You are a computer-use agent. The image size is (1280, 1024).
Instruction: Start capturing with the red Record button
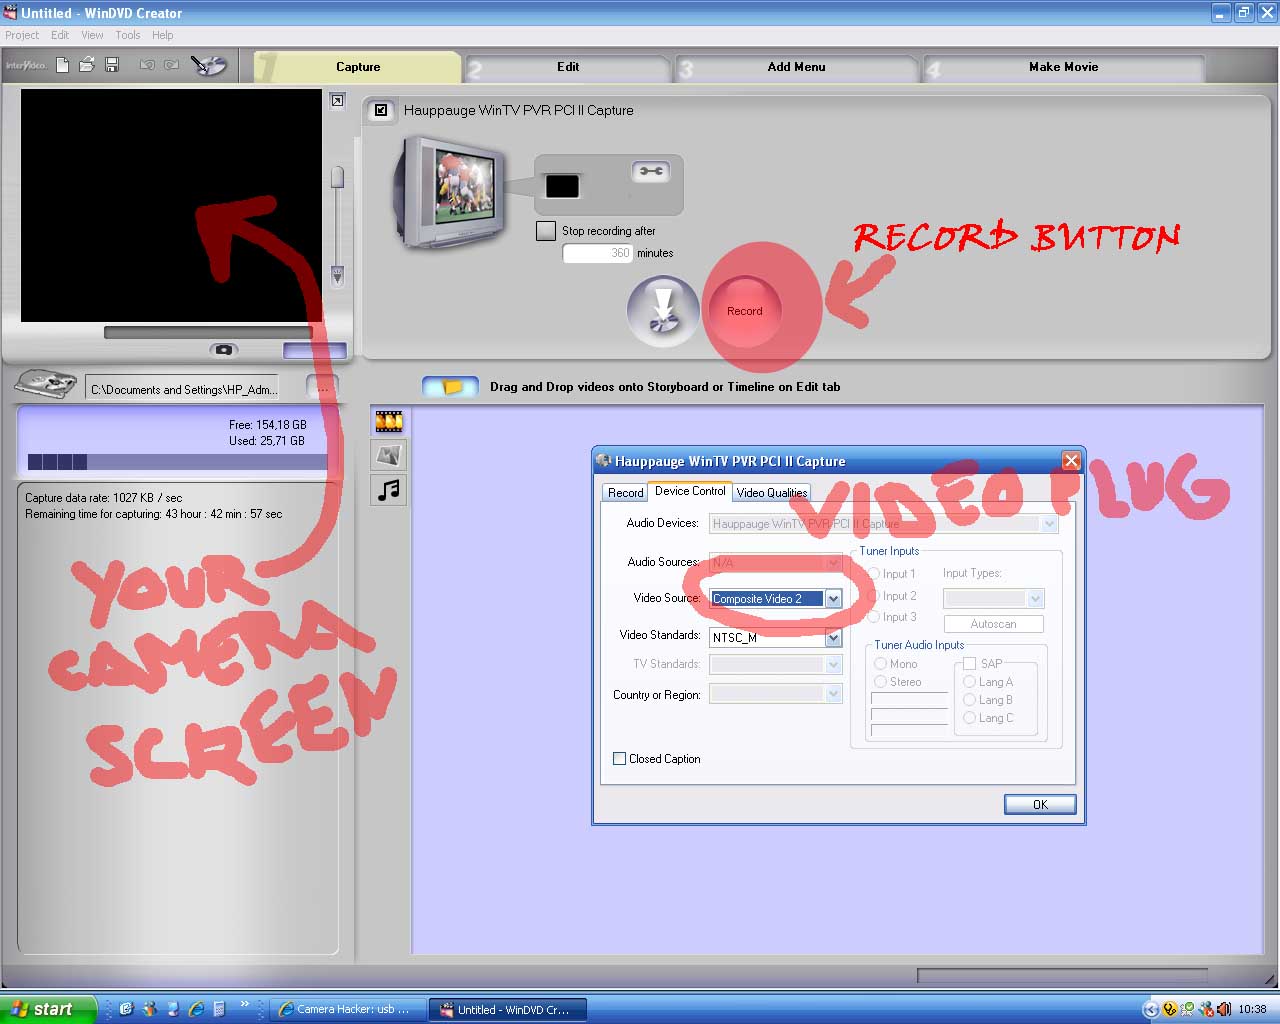(745, 311)
